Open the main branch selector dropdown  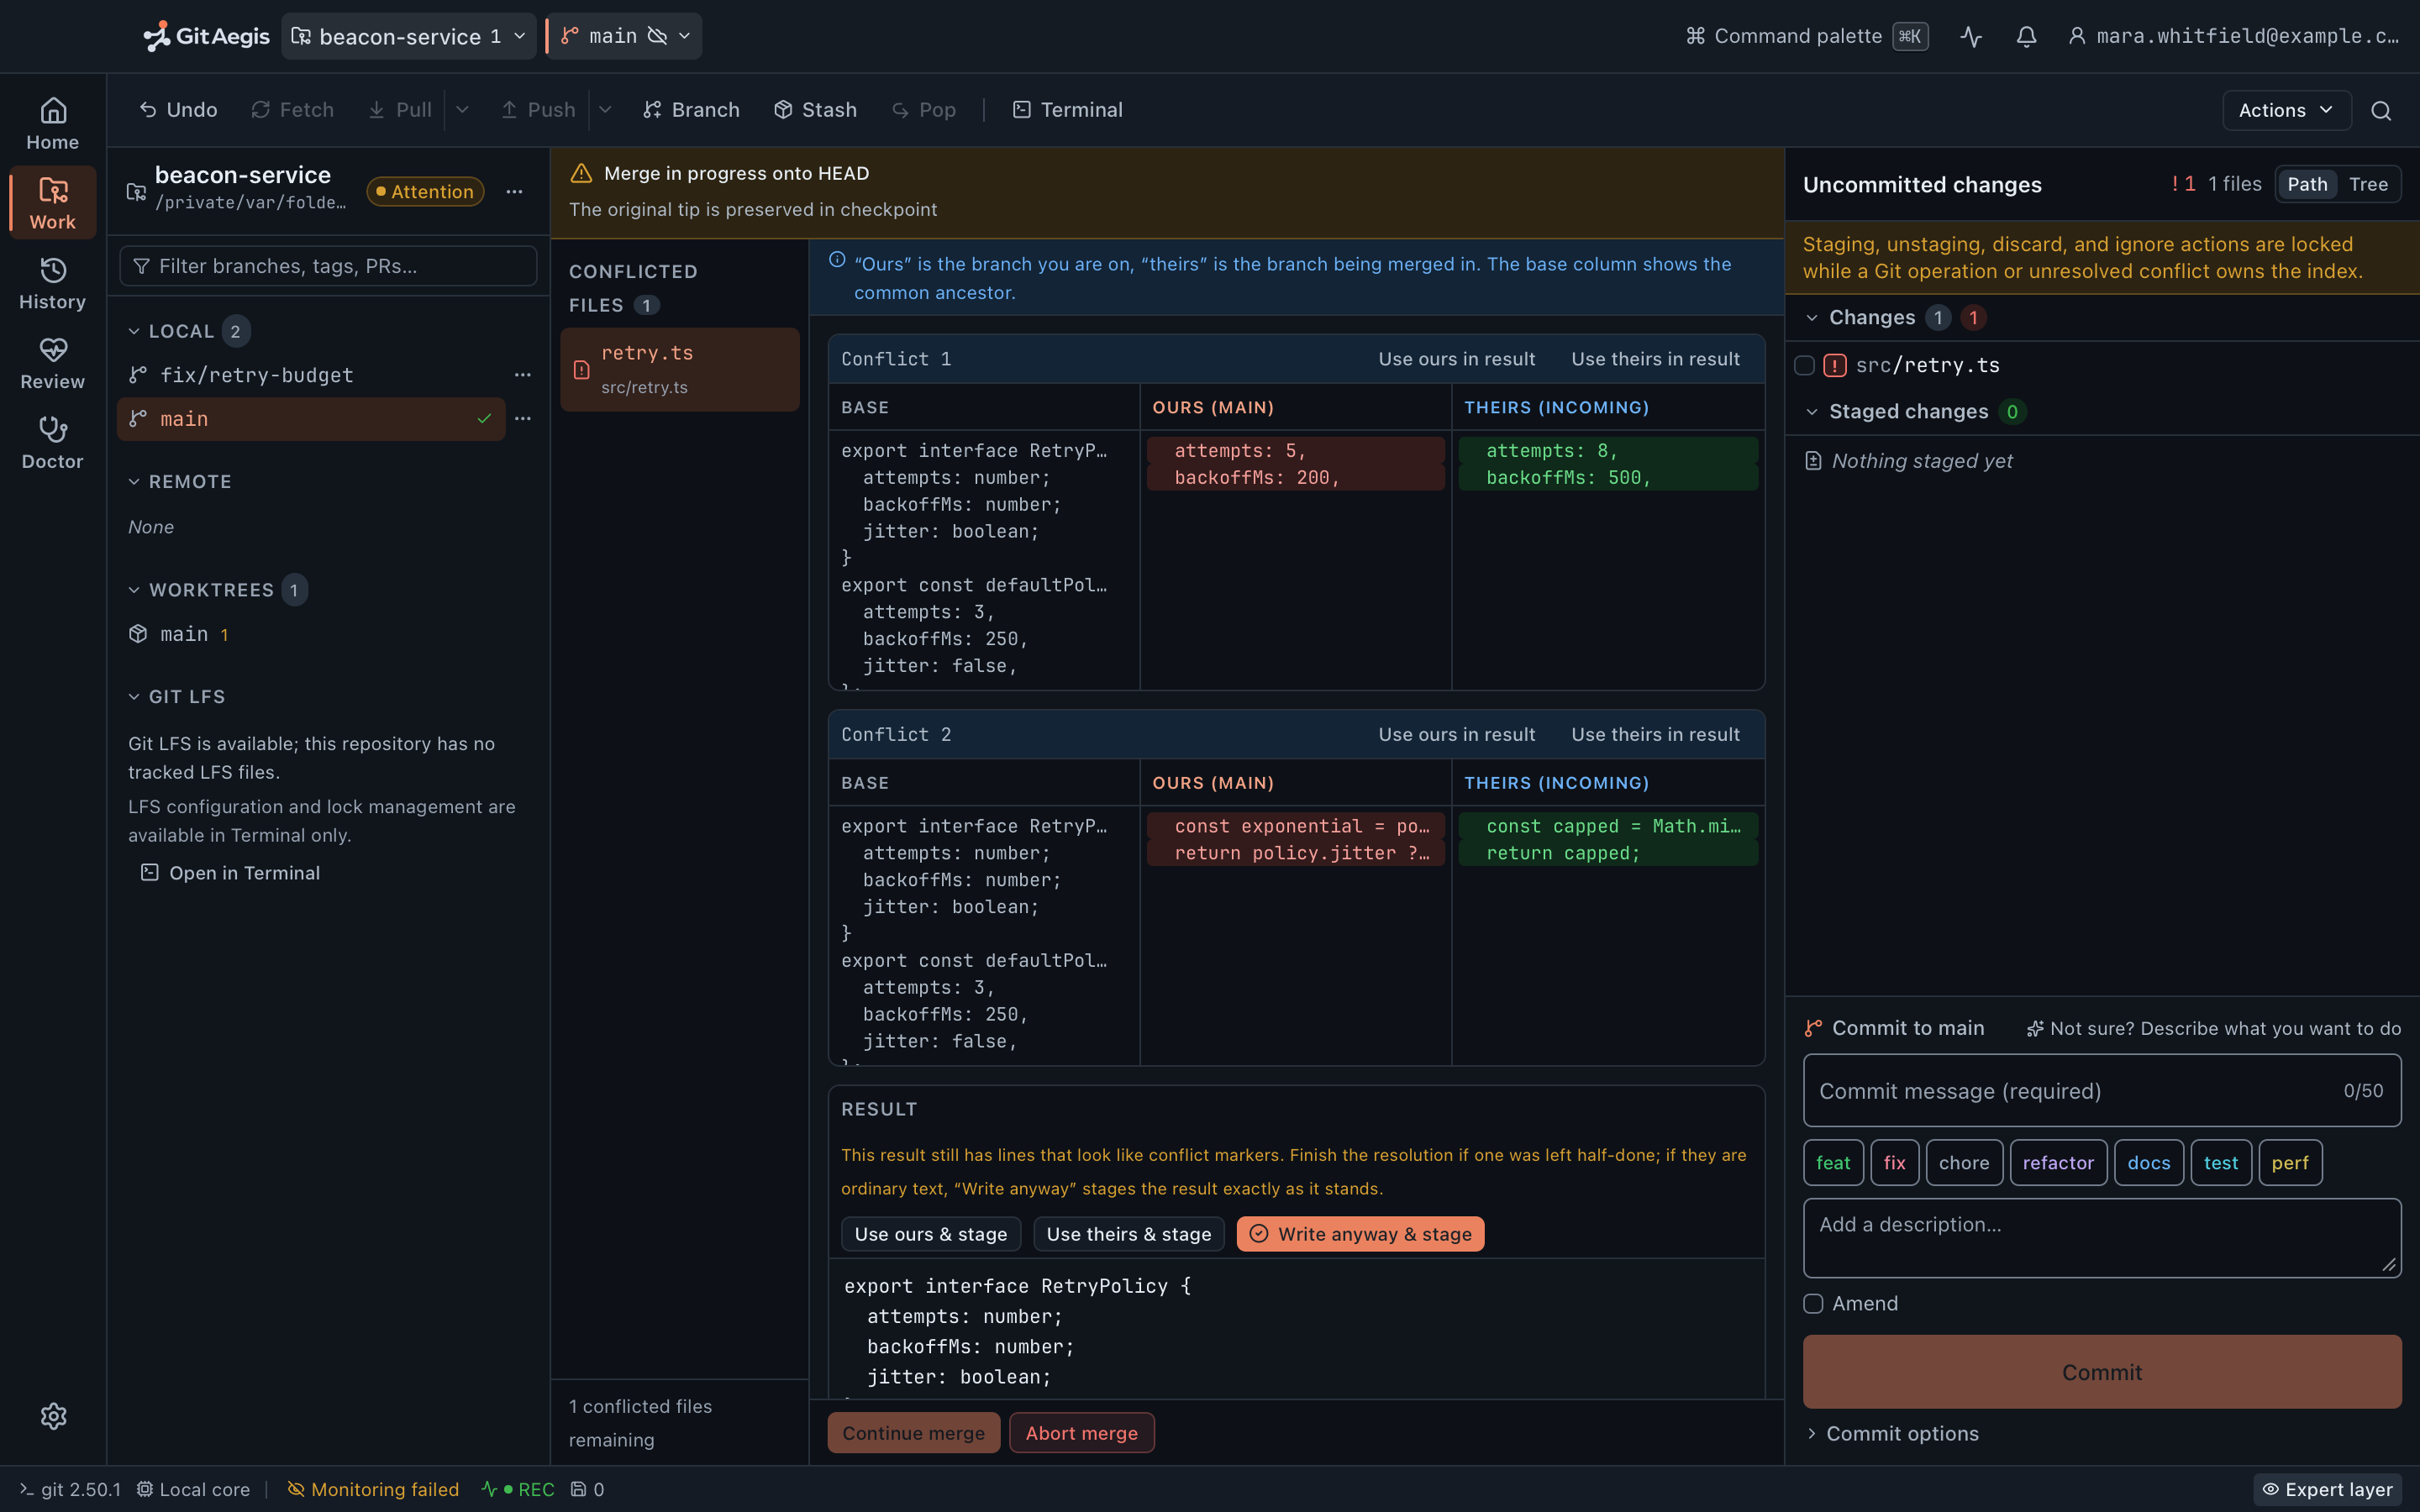[x=625, y=36]
